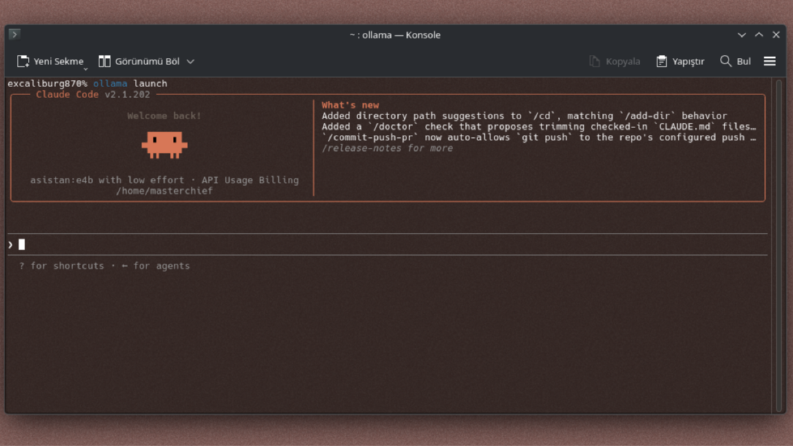Click the '/home/masterchief' path text
Image resolution: width=793 pixels, height=446 pixels.
pos(164,191)
